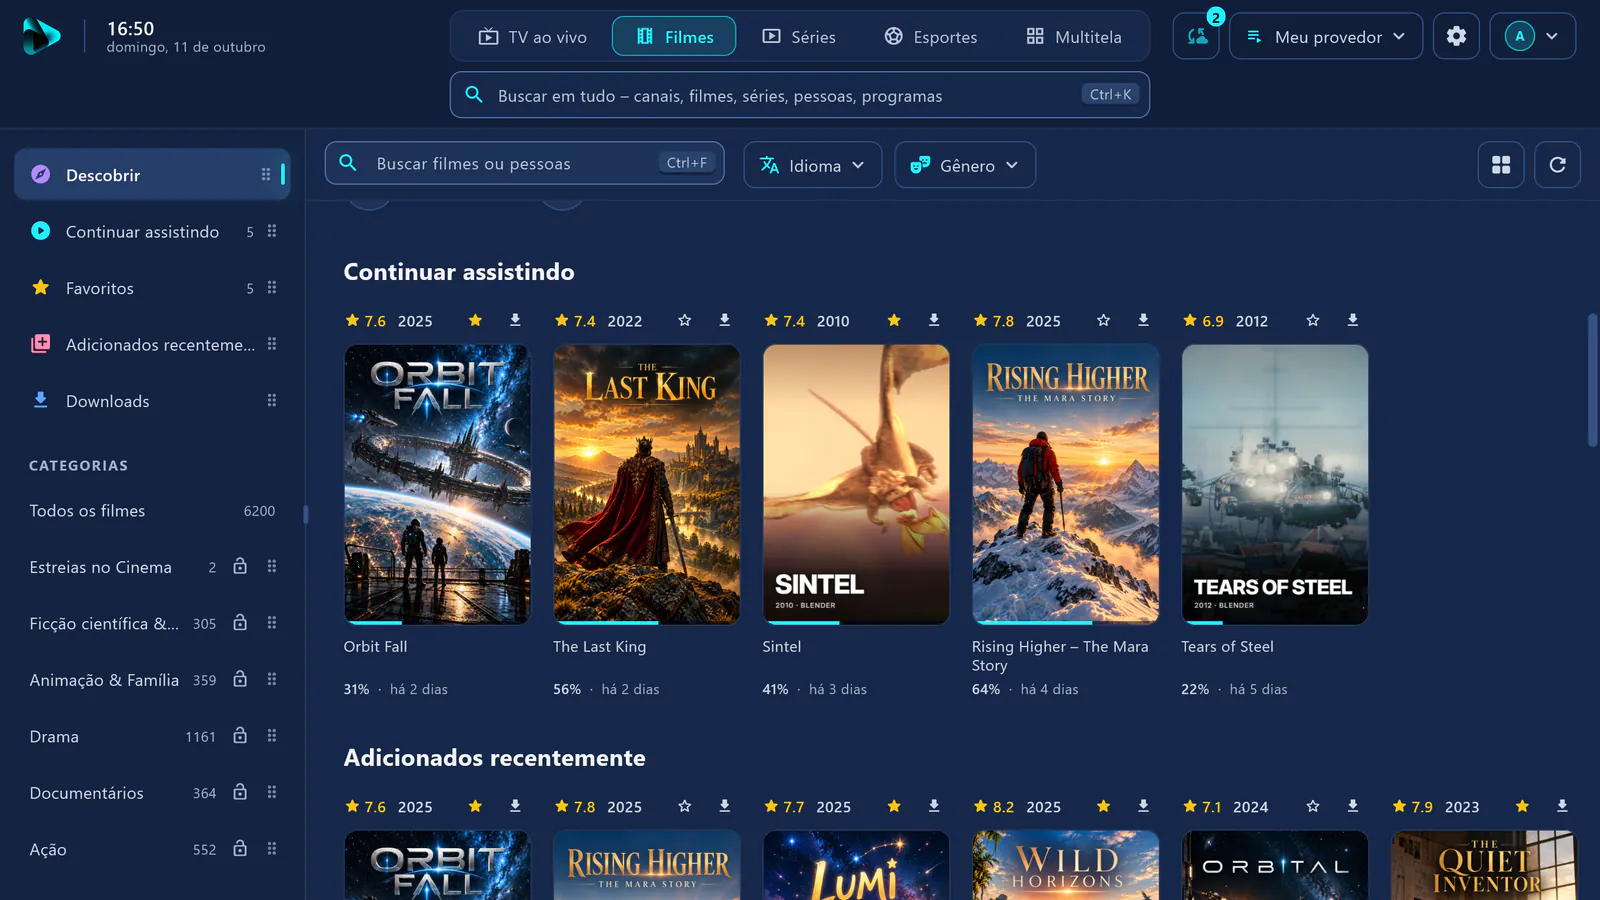The image size is (1600, 900).
Task: Download Rising Higher in Continuar assistindo
Action: click(1143, 320)
